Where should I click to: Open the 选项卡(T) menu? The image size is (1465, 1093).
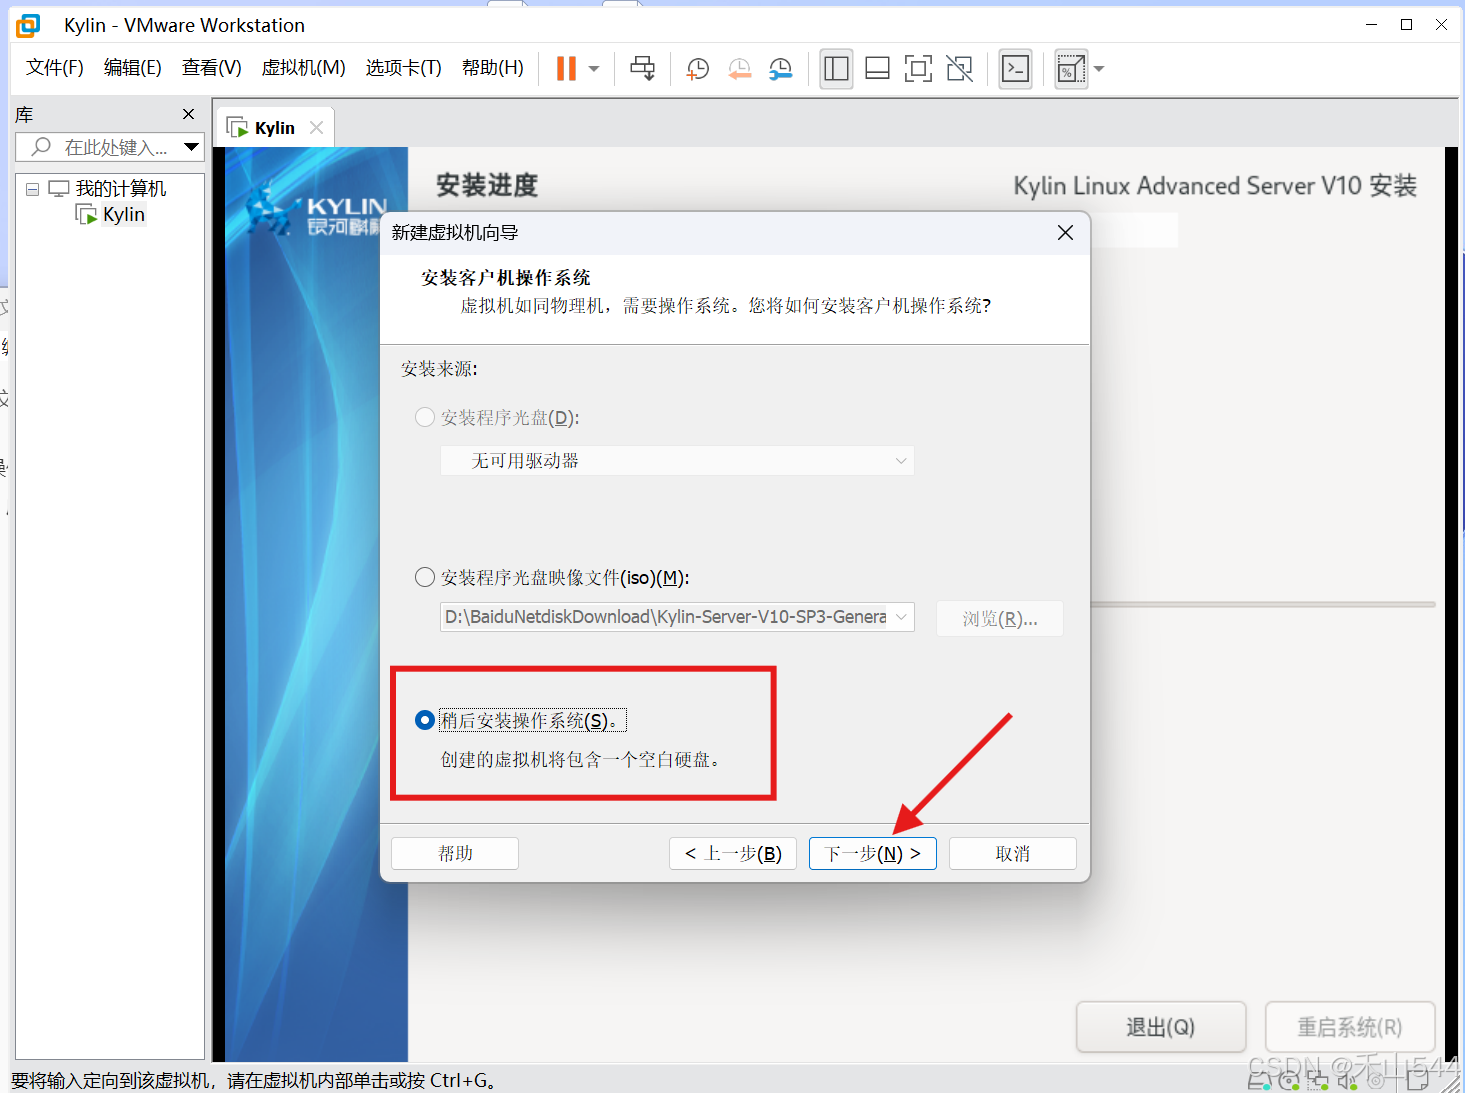[x=403, y=67]
